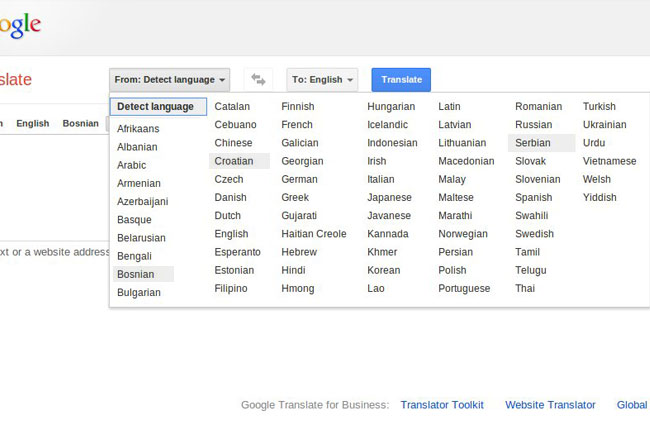Screen dimensions: 650x428
Task: Select Yiddish from the language list
Action: 600,198
